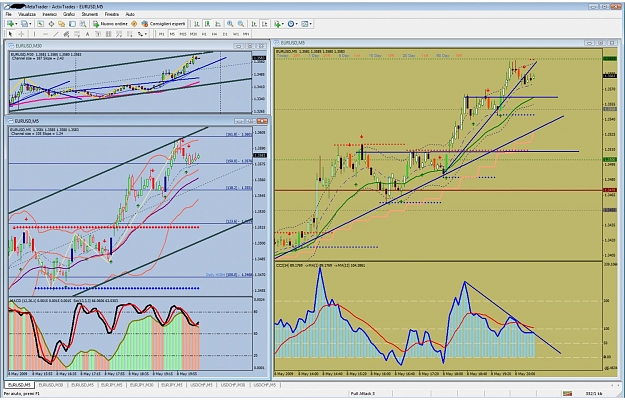The width and height of the screenshot is (625, 400).
Task: Open the Strategy Tester icon
Action: [83, 24]
